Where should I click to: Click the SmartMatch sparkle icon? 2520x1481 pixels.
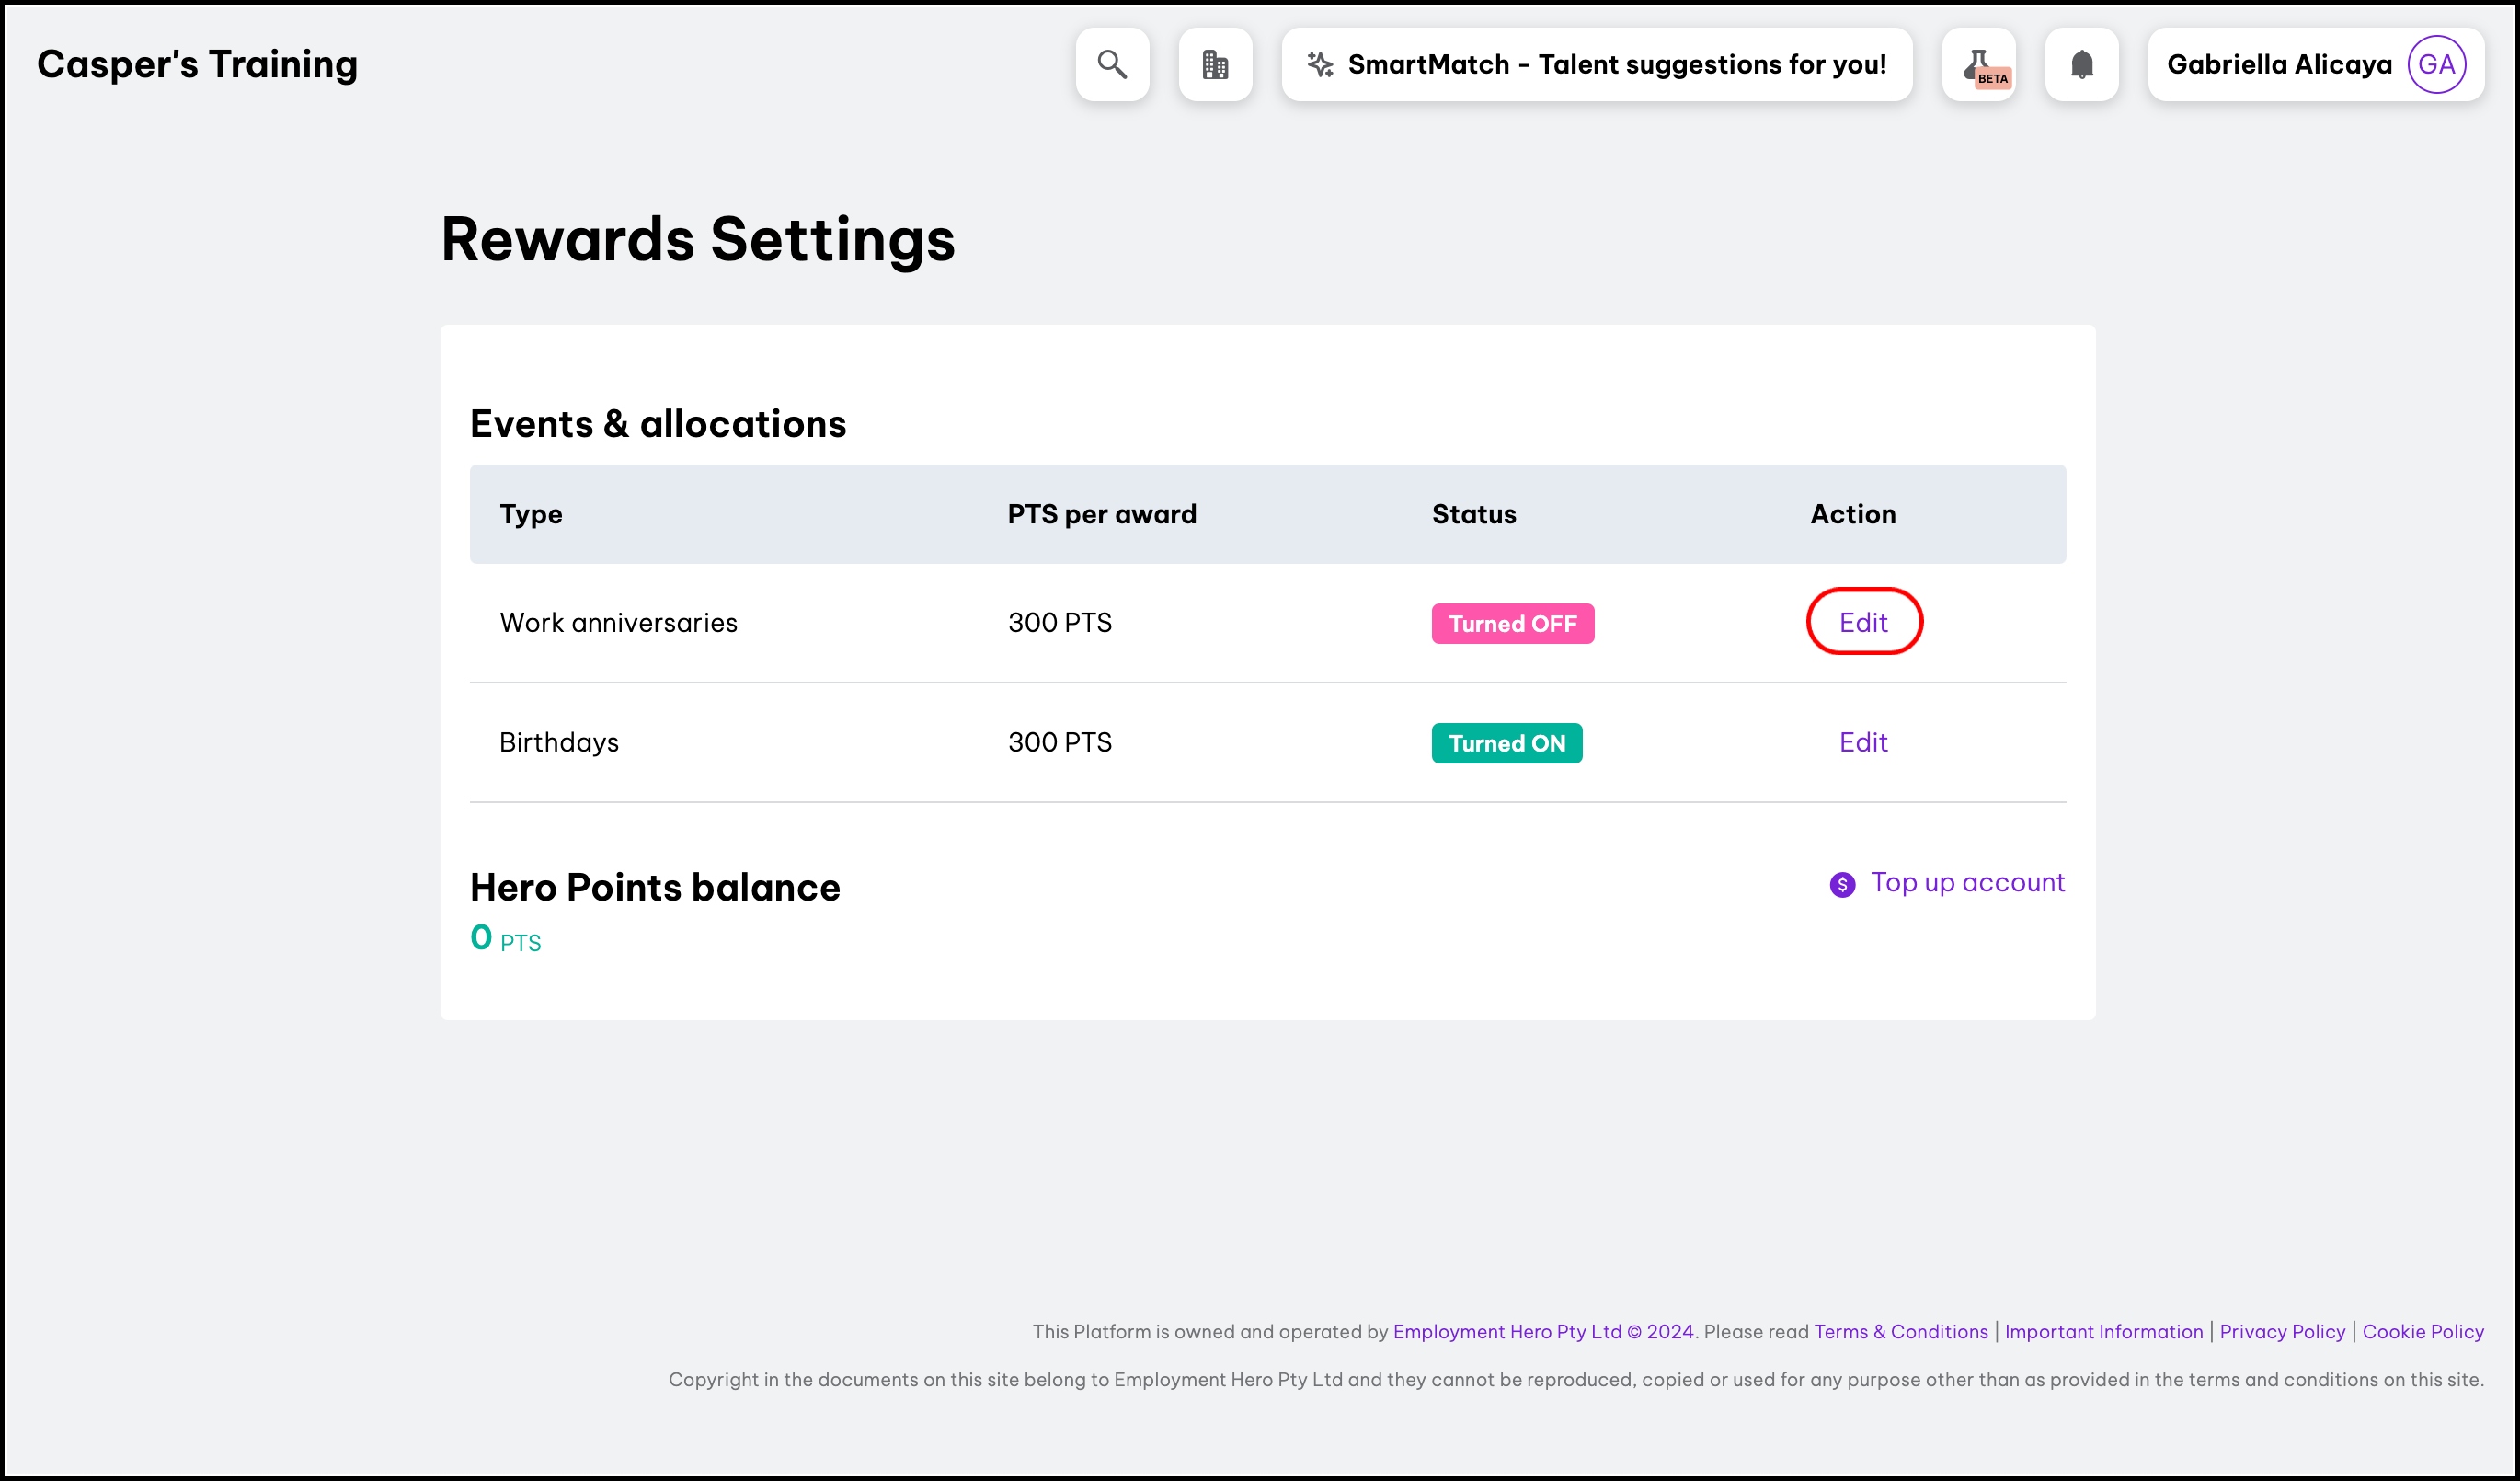[1320, 65]
